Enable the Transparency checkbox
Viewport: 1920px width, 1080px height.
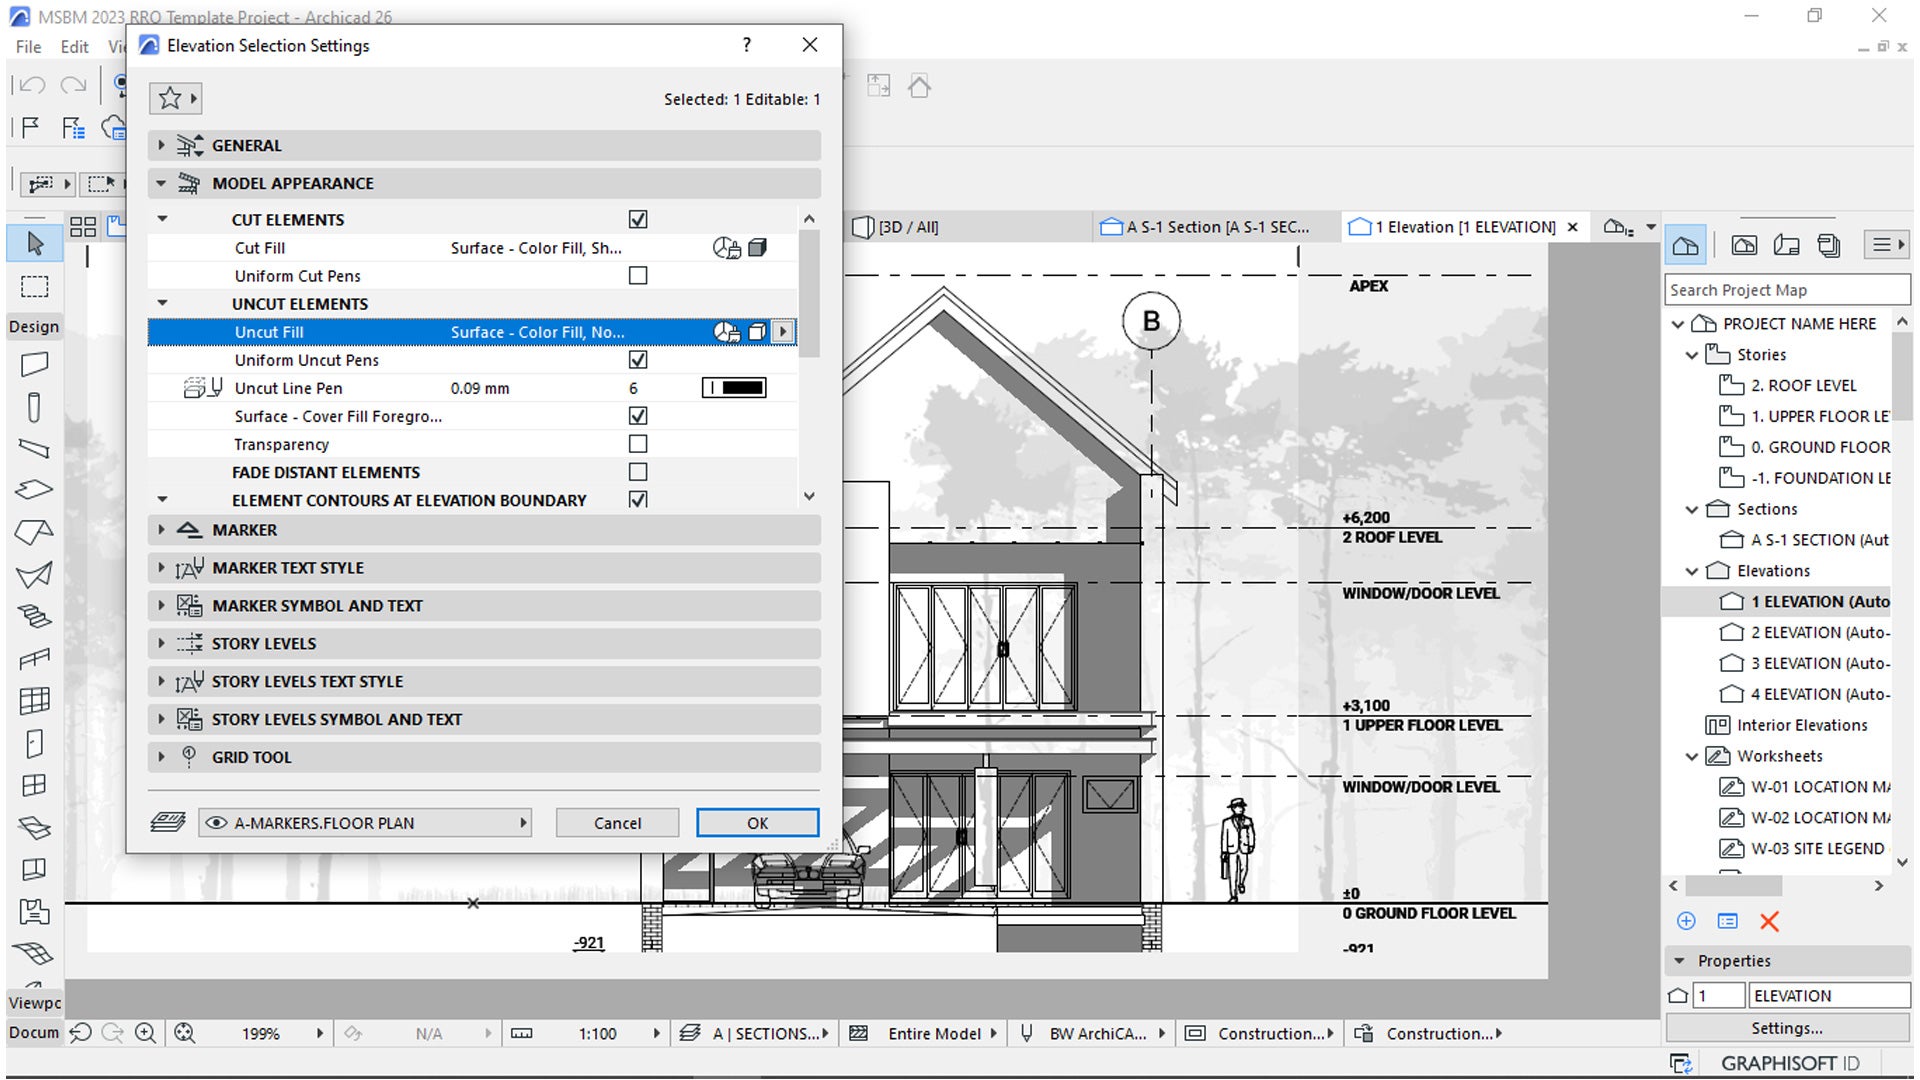click(638, 444)
